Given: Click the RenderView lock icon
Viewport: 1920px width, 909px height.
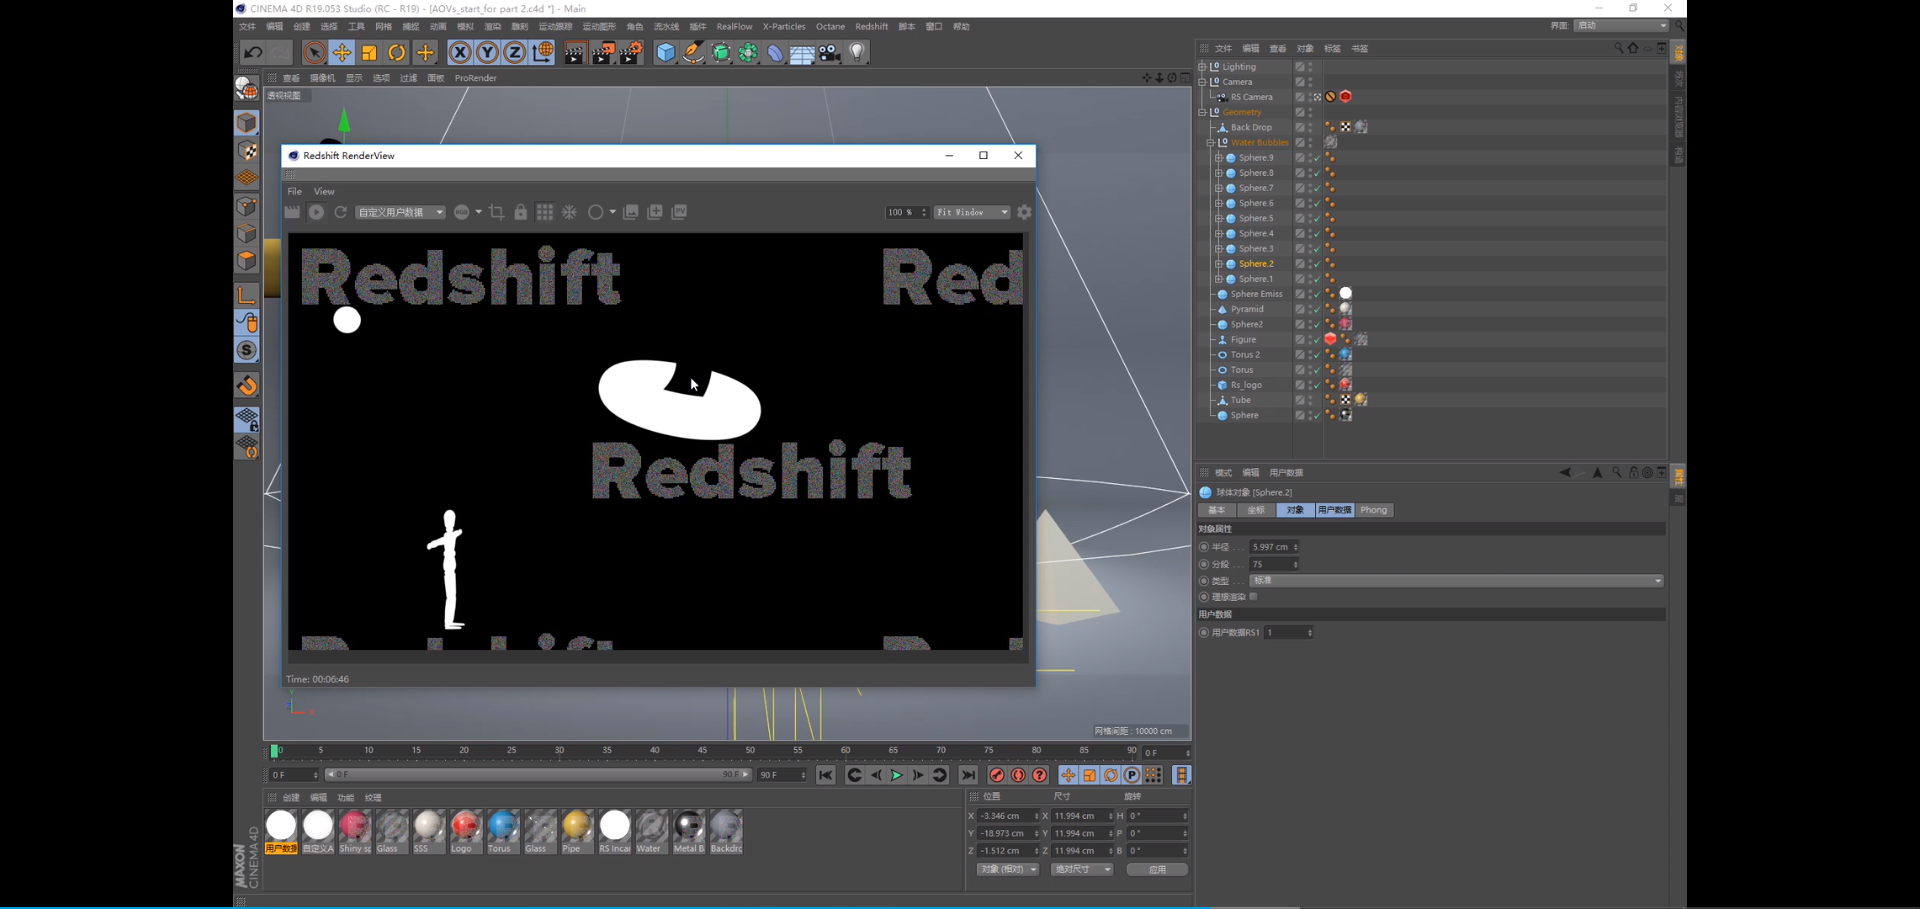Looking at the screenshot, I should click(521, 212).
